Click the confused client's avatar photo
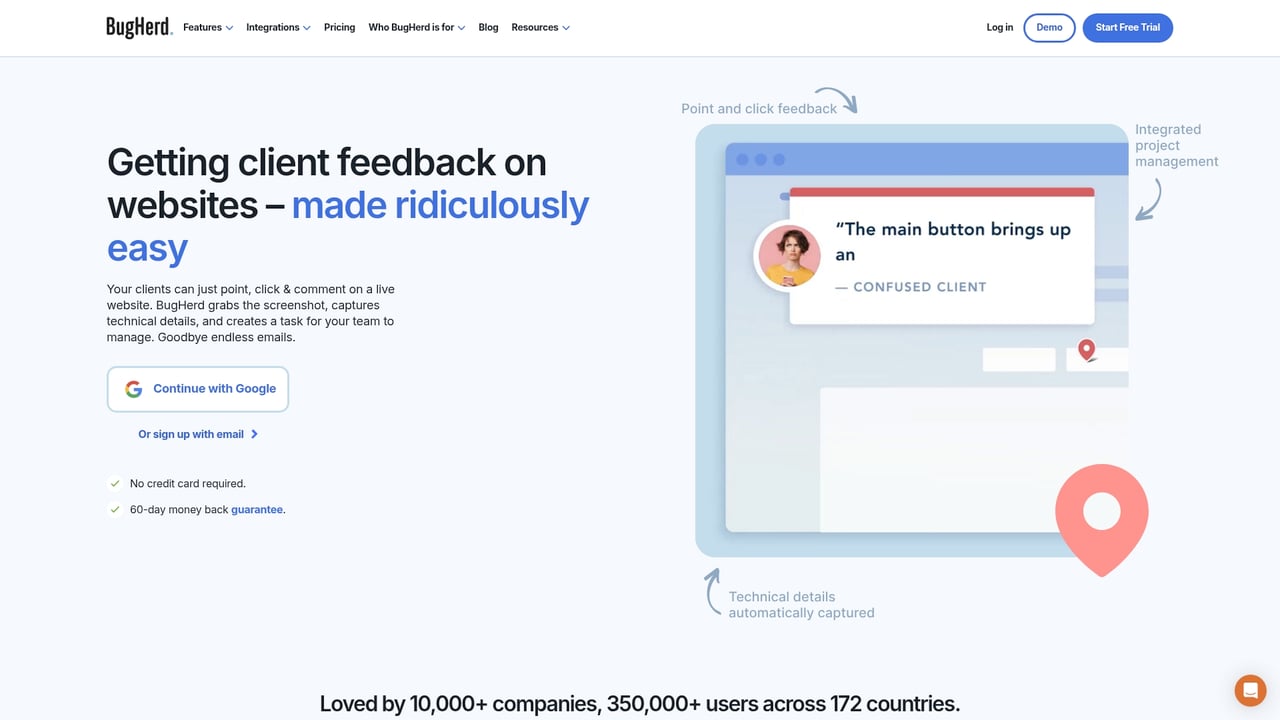 (788, 255)
